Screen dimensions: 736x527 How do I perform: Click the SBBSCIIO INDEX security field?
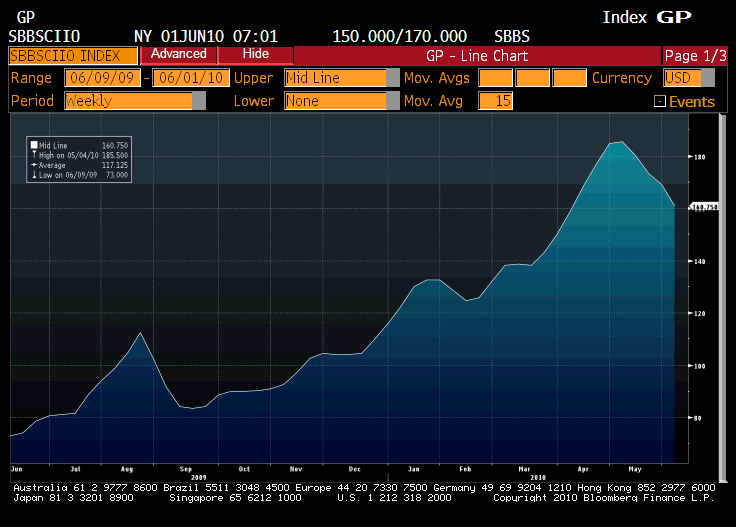(x=72, y=55)
